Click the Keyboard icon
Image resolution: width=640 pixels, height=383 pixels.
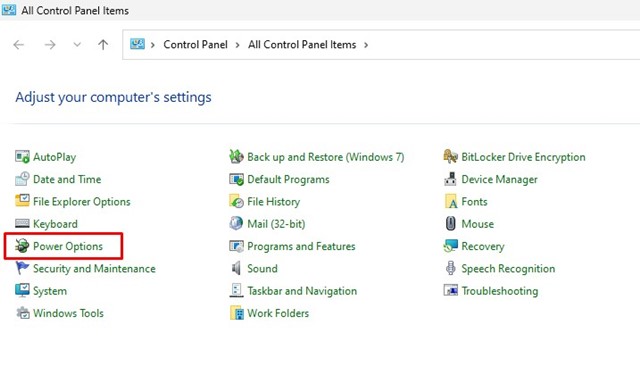point(22,223)
